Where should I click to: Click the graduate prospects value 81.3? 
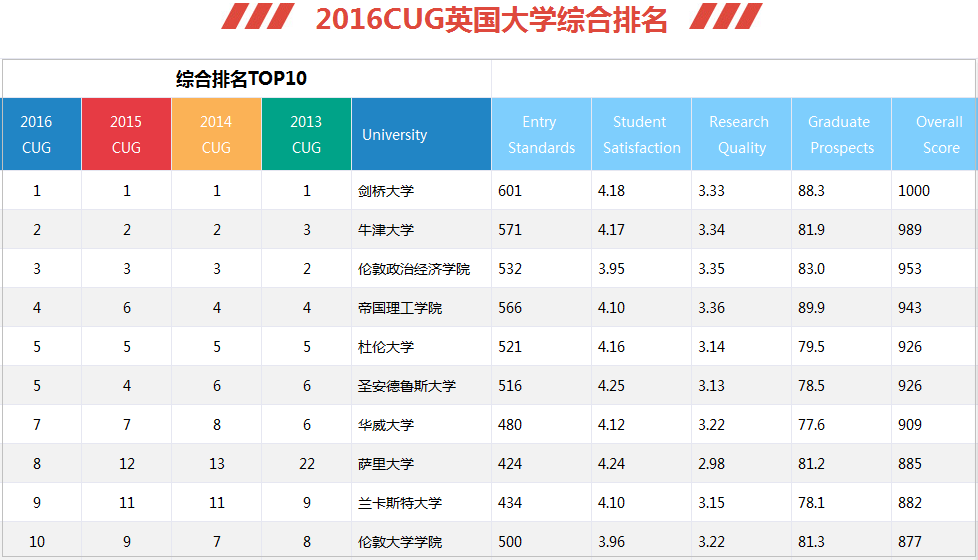pos(811,541)
